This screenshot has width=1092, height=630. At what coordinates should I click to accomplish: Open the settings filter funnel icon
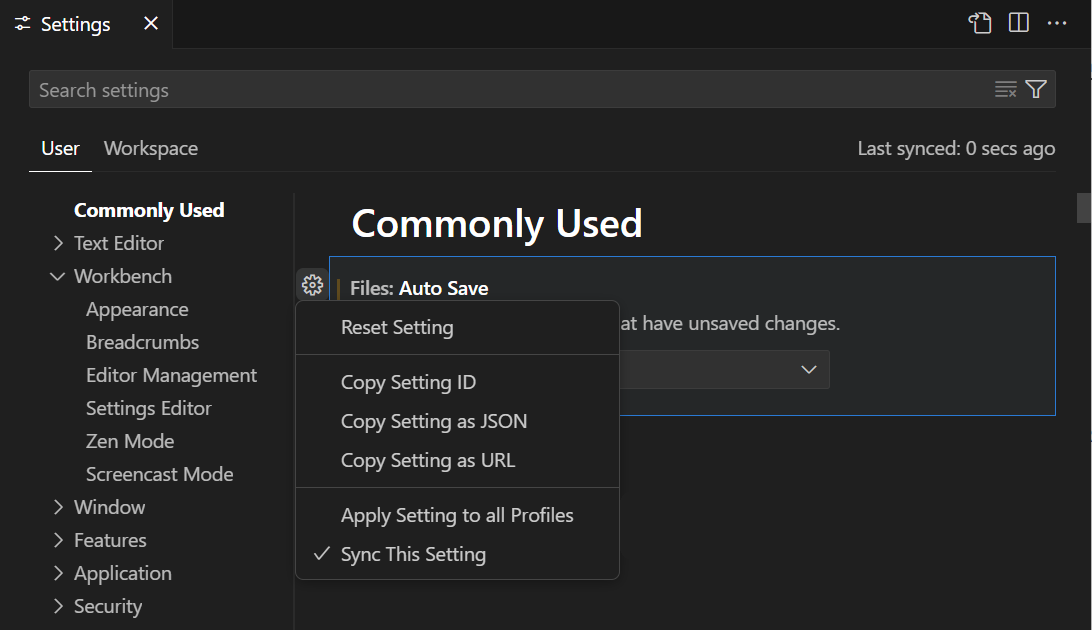pos(1036,89)
